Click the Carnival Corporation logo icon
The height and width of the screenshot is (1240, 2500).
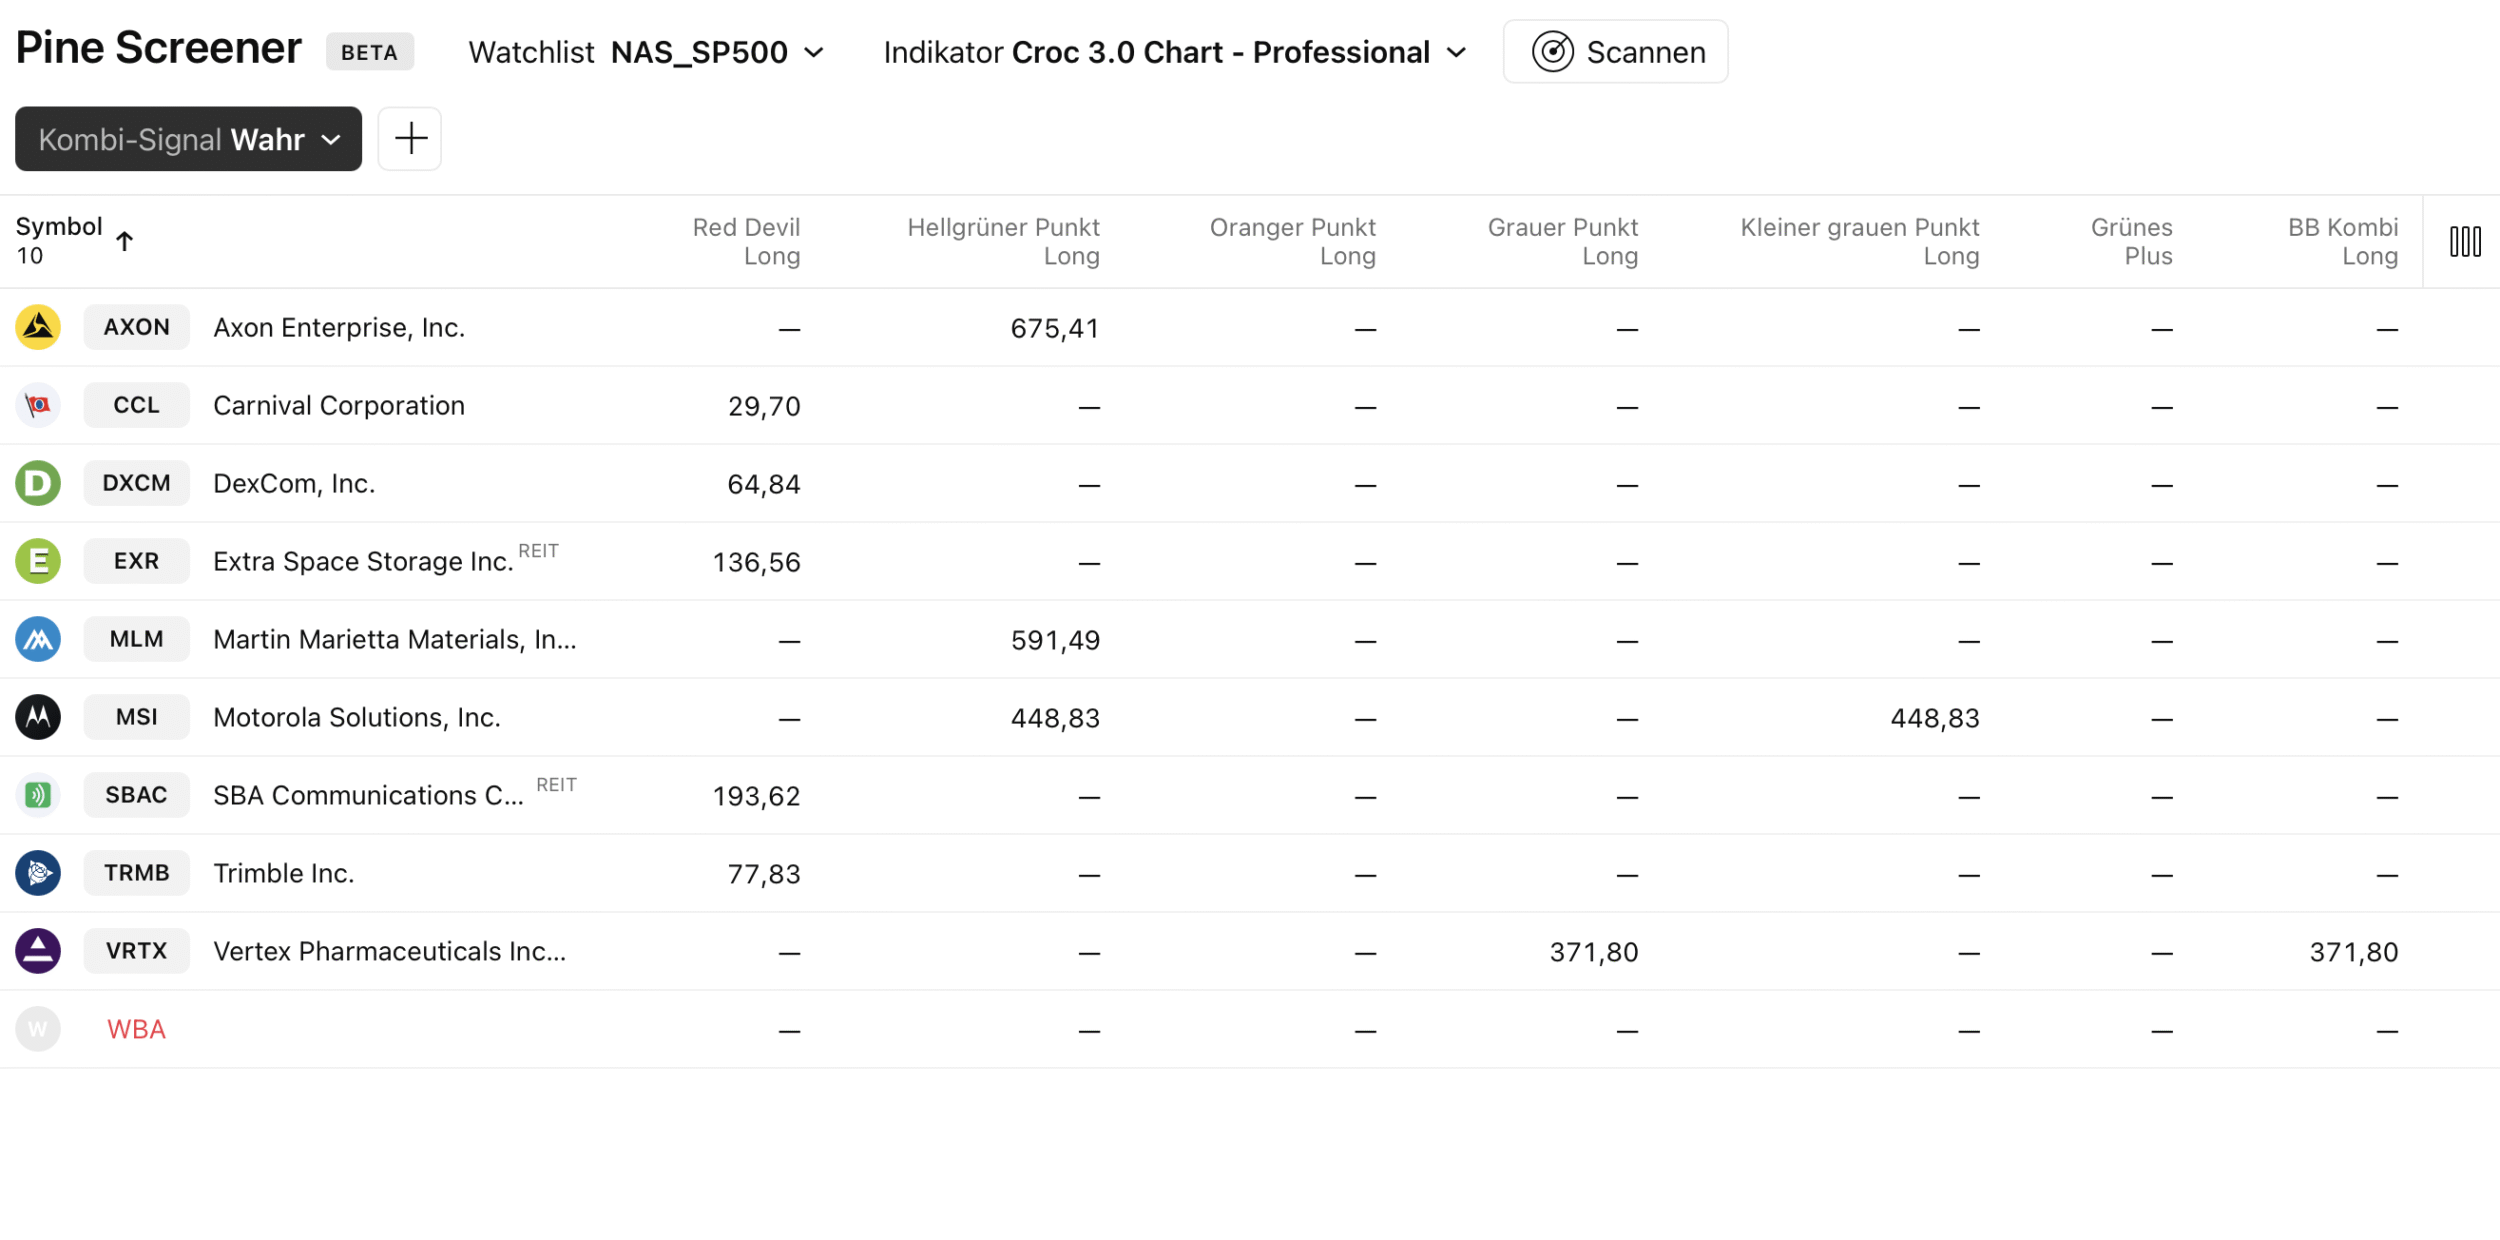pos(38,405)
